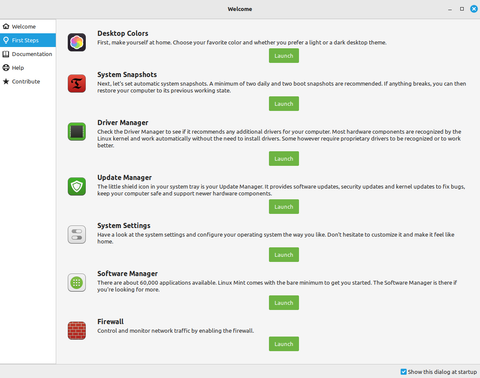Click the Driver Manager chip icon
This screenshot has width=480, height=378.
[77, 131]
